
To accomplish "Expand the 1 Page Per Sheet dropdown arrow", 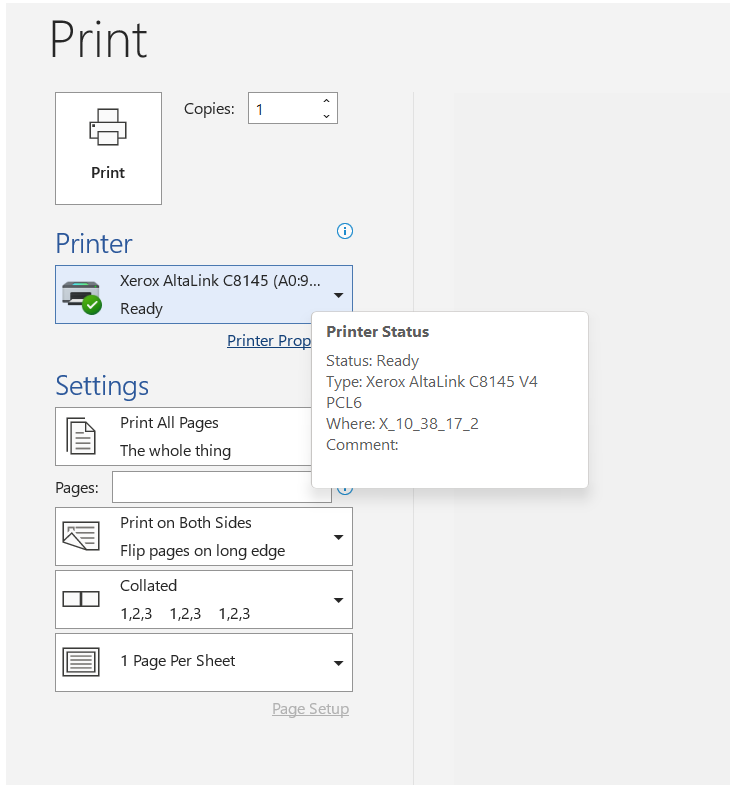I will coord(338,663).
